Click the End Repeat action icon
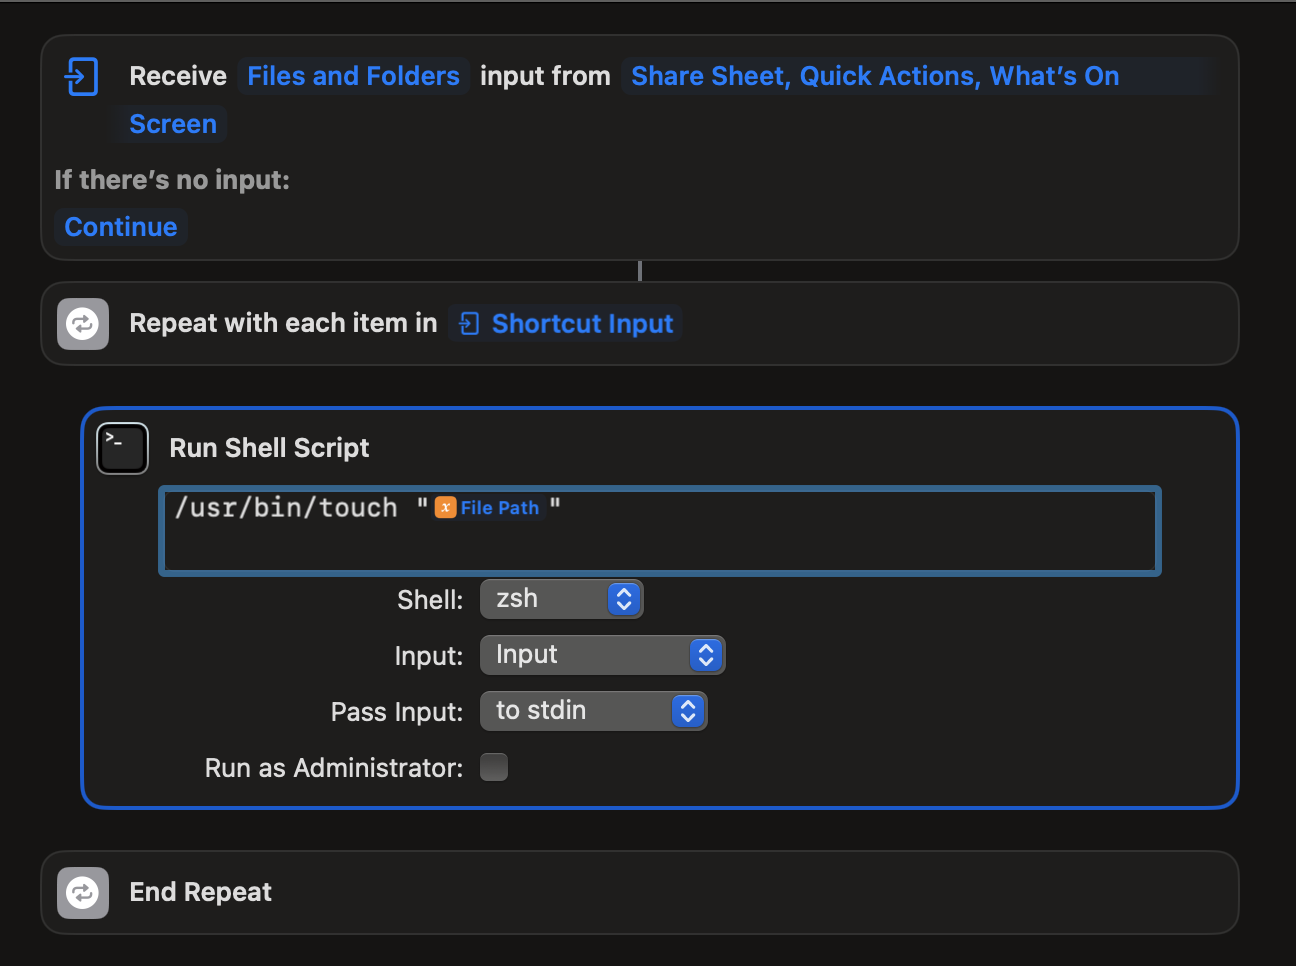The image size is (1296, 966). tap(83, 892)
